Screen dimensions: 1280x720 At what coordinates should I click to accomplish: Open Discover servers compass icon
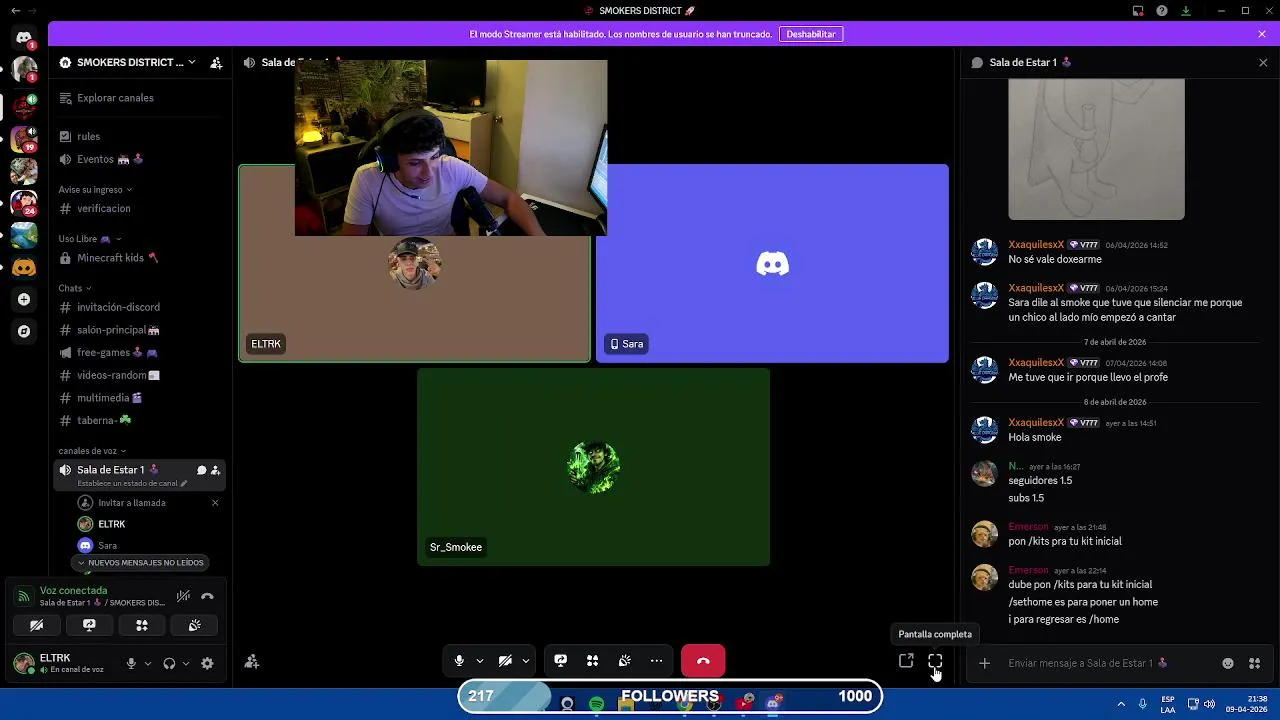pyautogui.click(x=24, y=331)
